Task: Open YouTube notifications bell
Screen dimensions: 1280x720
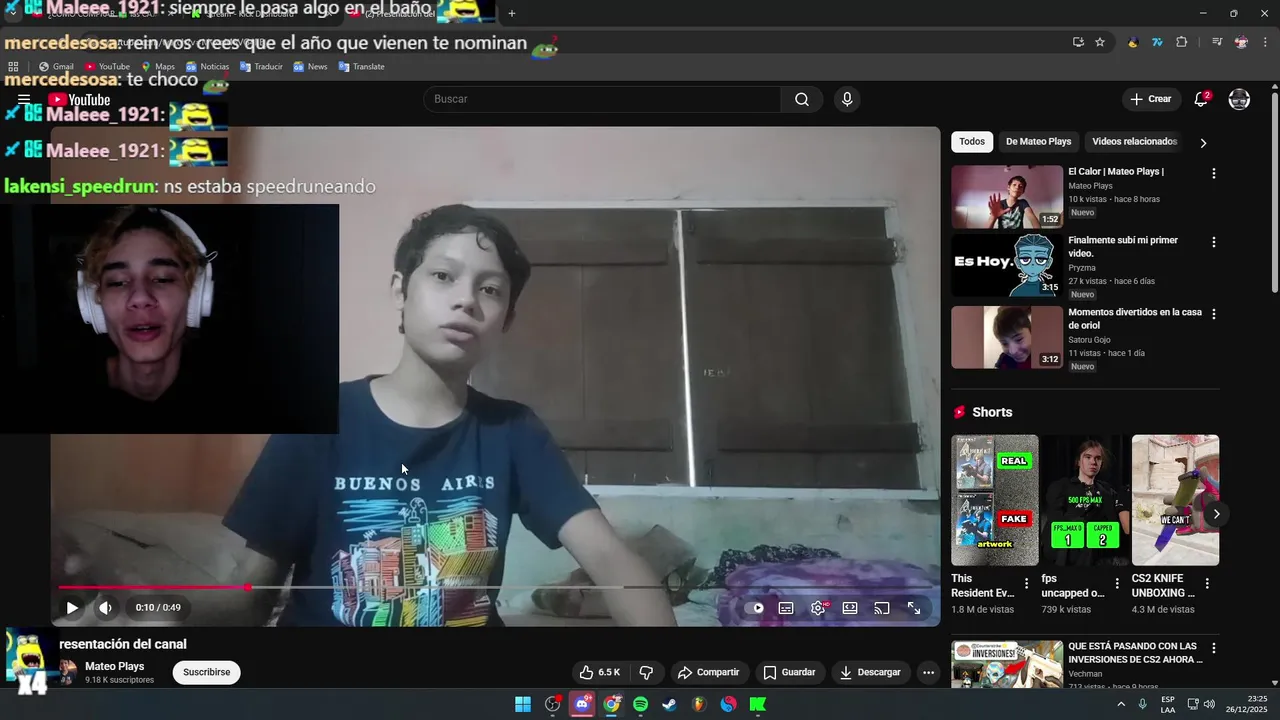Action: tap(1202, 99)
